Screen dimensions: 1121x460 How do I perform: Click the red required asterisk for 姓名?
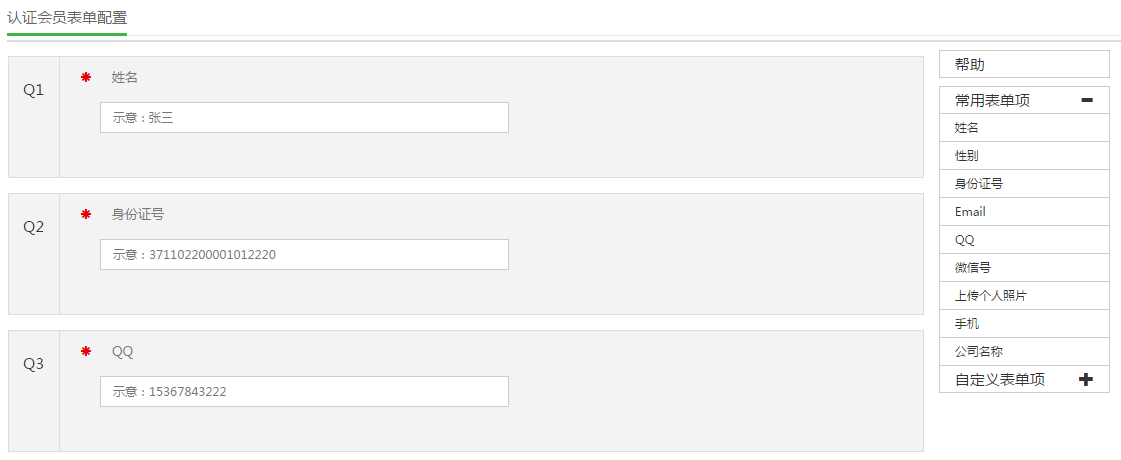(x=86, y=77)
